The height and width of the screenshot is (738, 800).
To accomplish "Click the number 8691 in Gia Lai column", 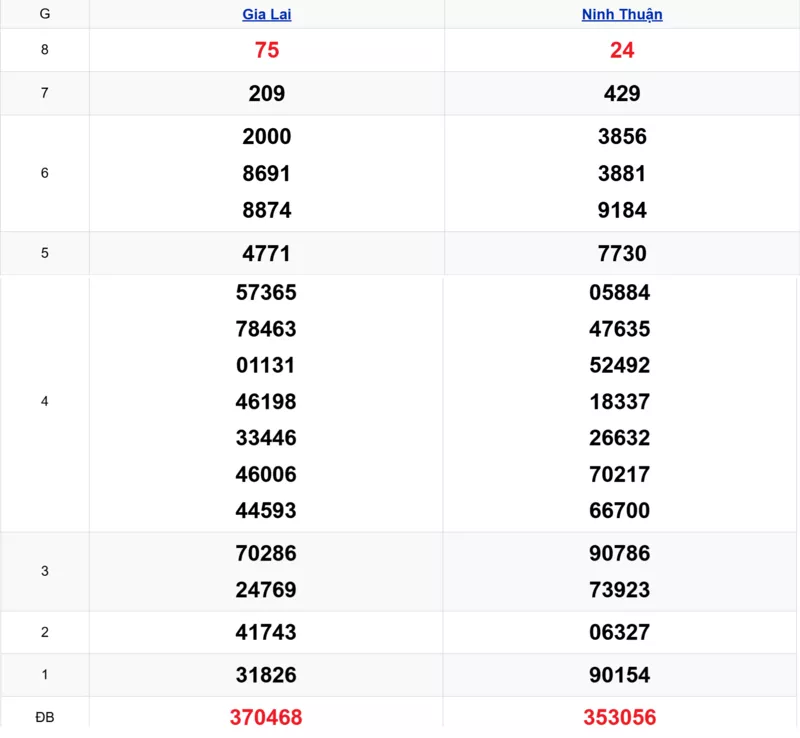I will tap(267, 173).
